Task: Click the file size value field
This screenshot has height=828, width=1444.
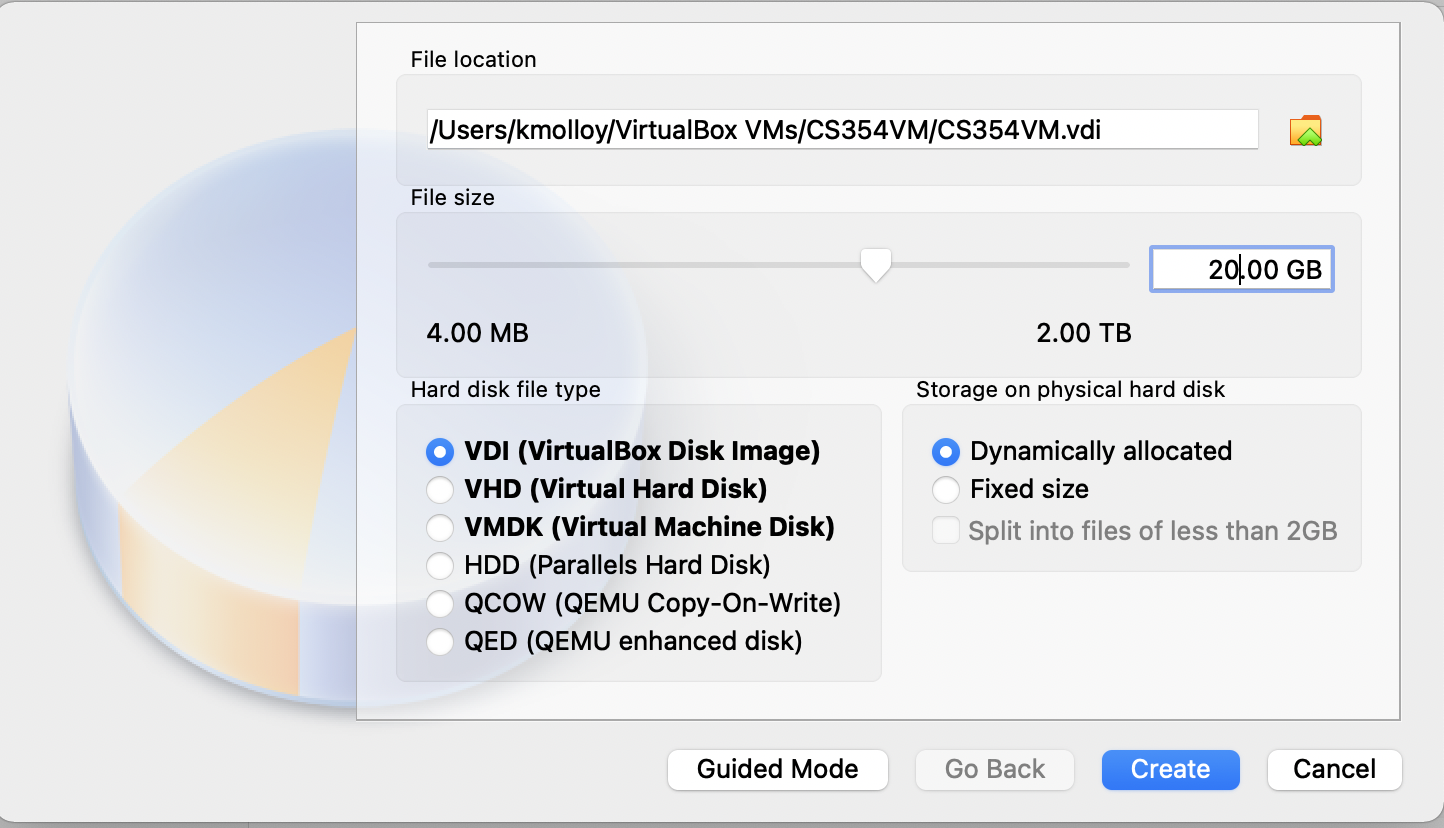Action: pyautogui.click(x=1241, y=268)
